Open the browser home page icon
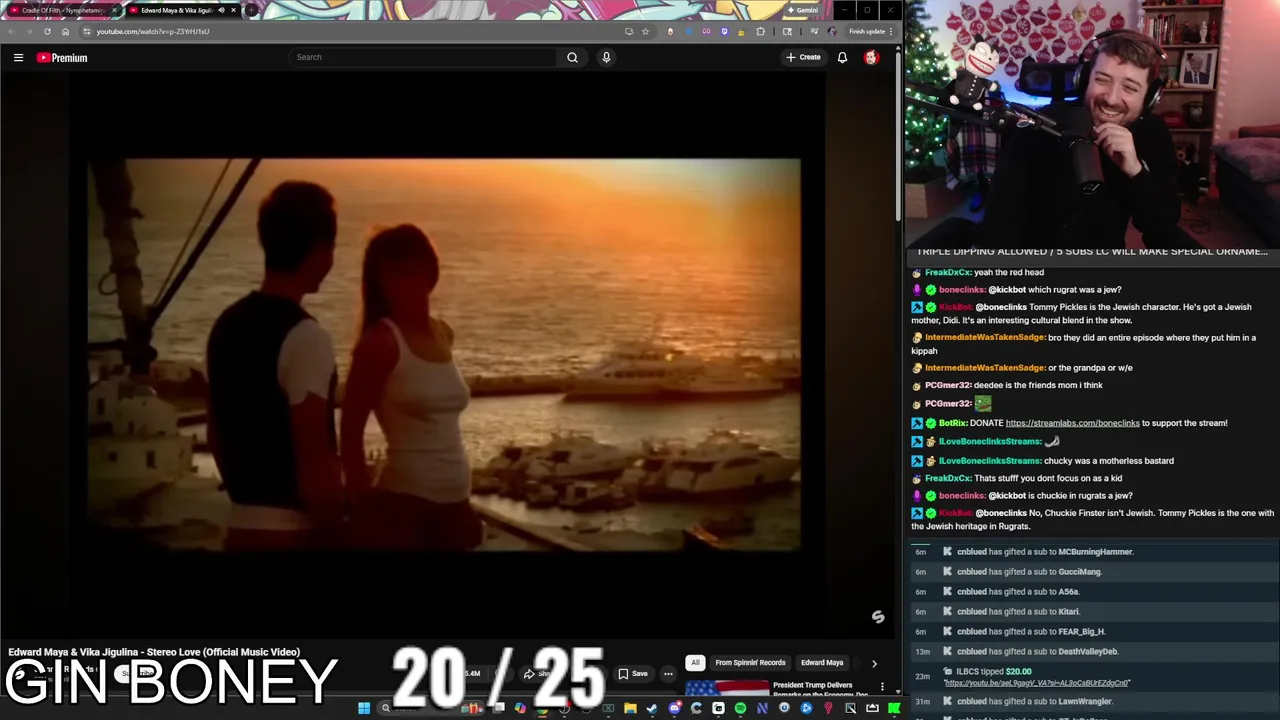Viewport: 1280px width, 720px height. pos(66,31)
